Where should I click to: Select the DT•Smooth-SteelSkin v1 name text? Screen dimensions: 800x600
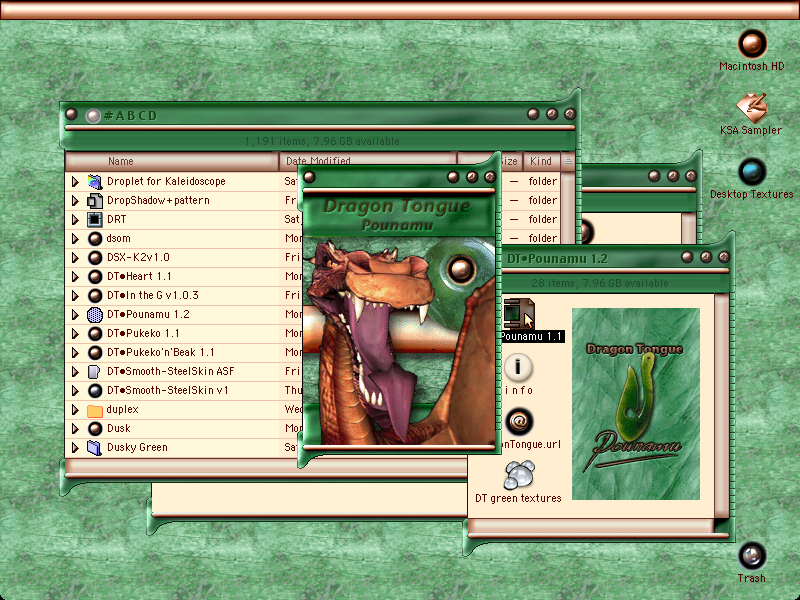(x=168, y=391)
